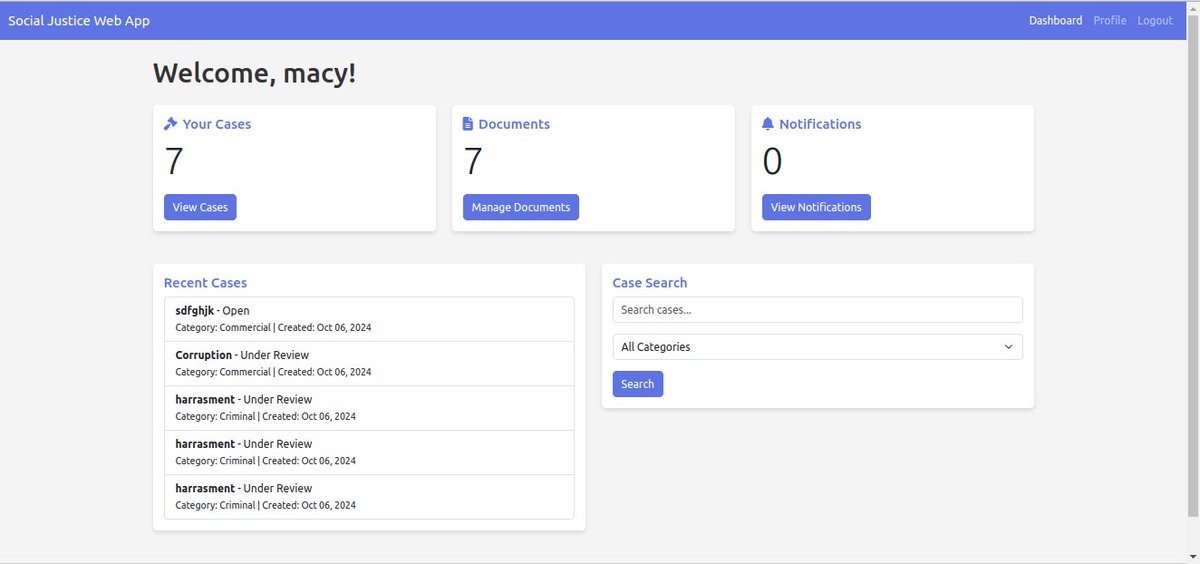Click the Your Cases card title
This screenshot has height=564, width=1200.
coord(217,124)
